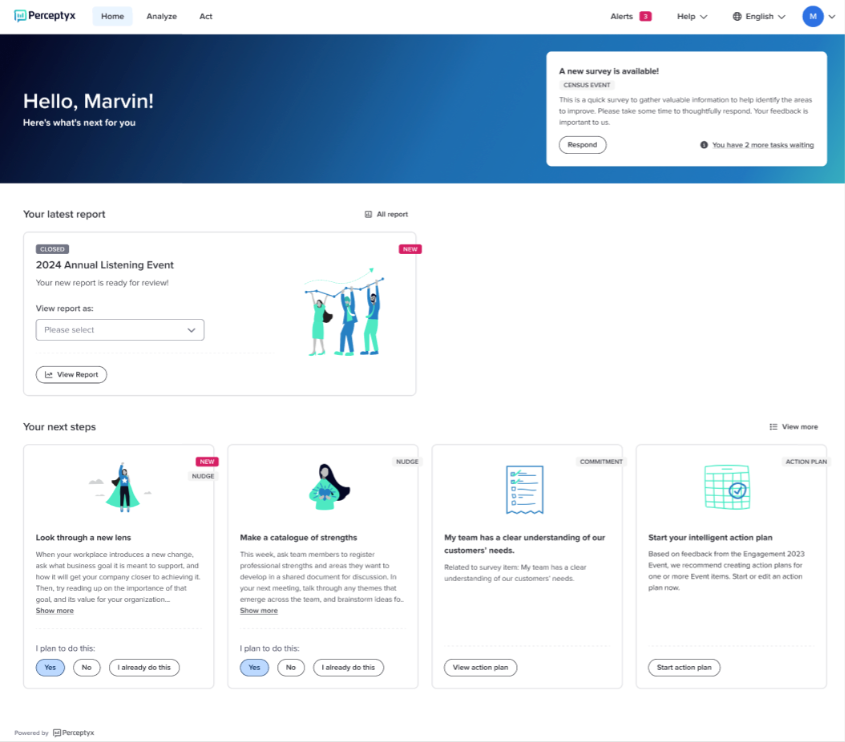Show more of 'Make a catalogue of strengths'
This screenshot has width=845, height=742.
click(x=259, y=611)
